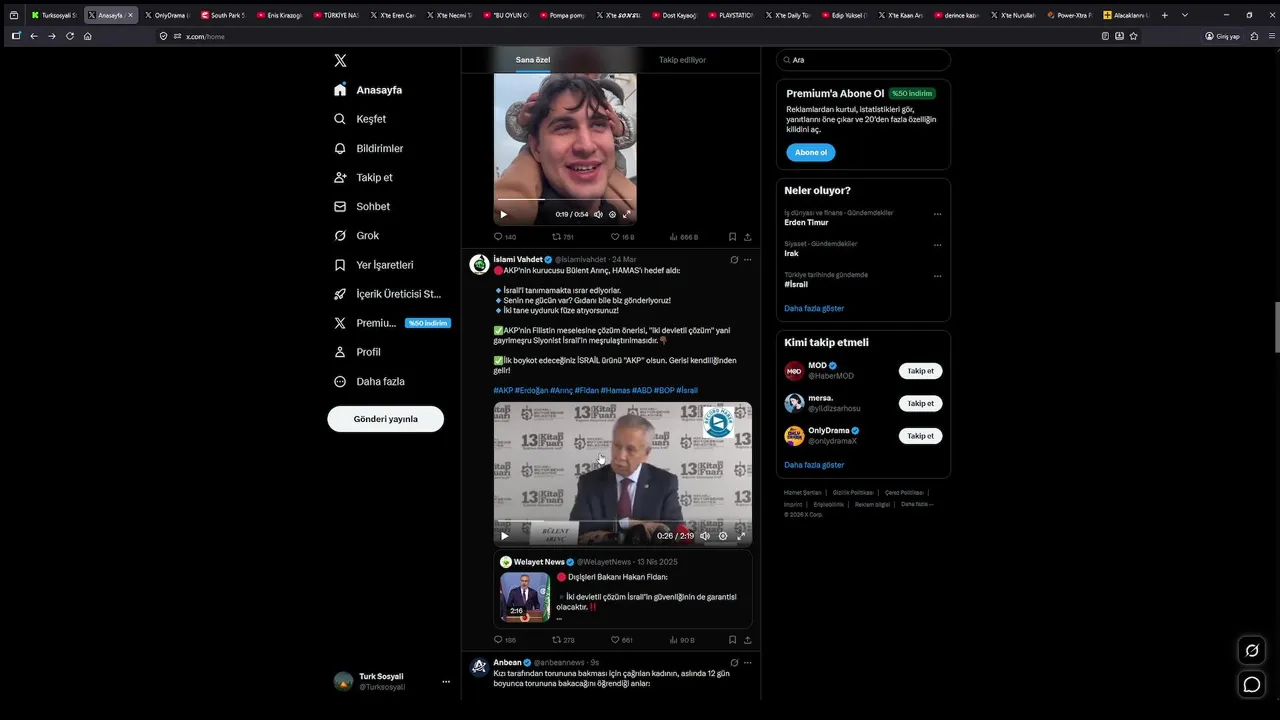Seek on Bülent Arınç video progress bar
This screenshot has height=720, width=1280.
(622, 523)
